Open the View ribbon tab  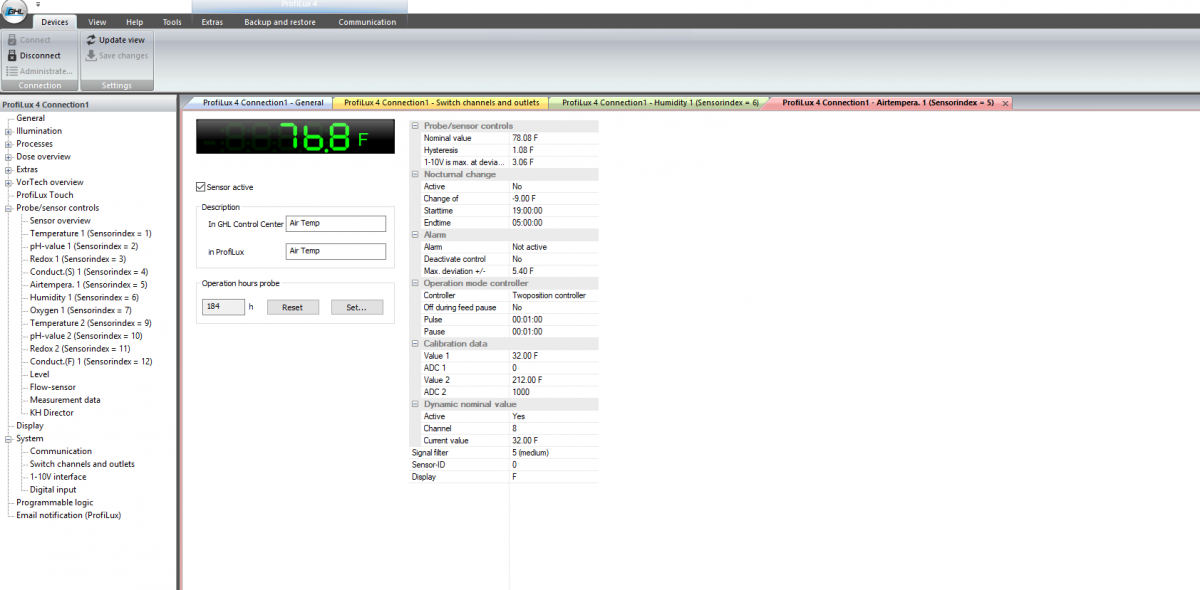point(97,22)
